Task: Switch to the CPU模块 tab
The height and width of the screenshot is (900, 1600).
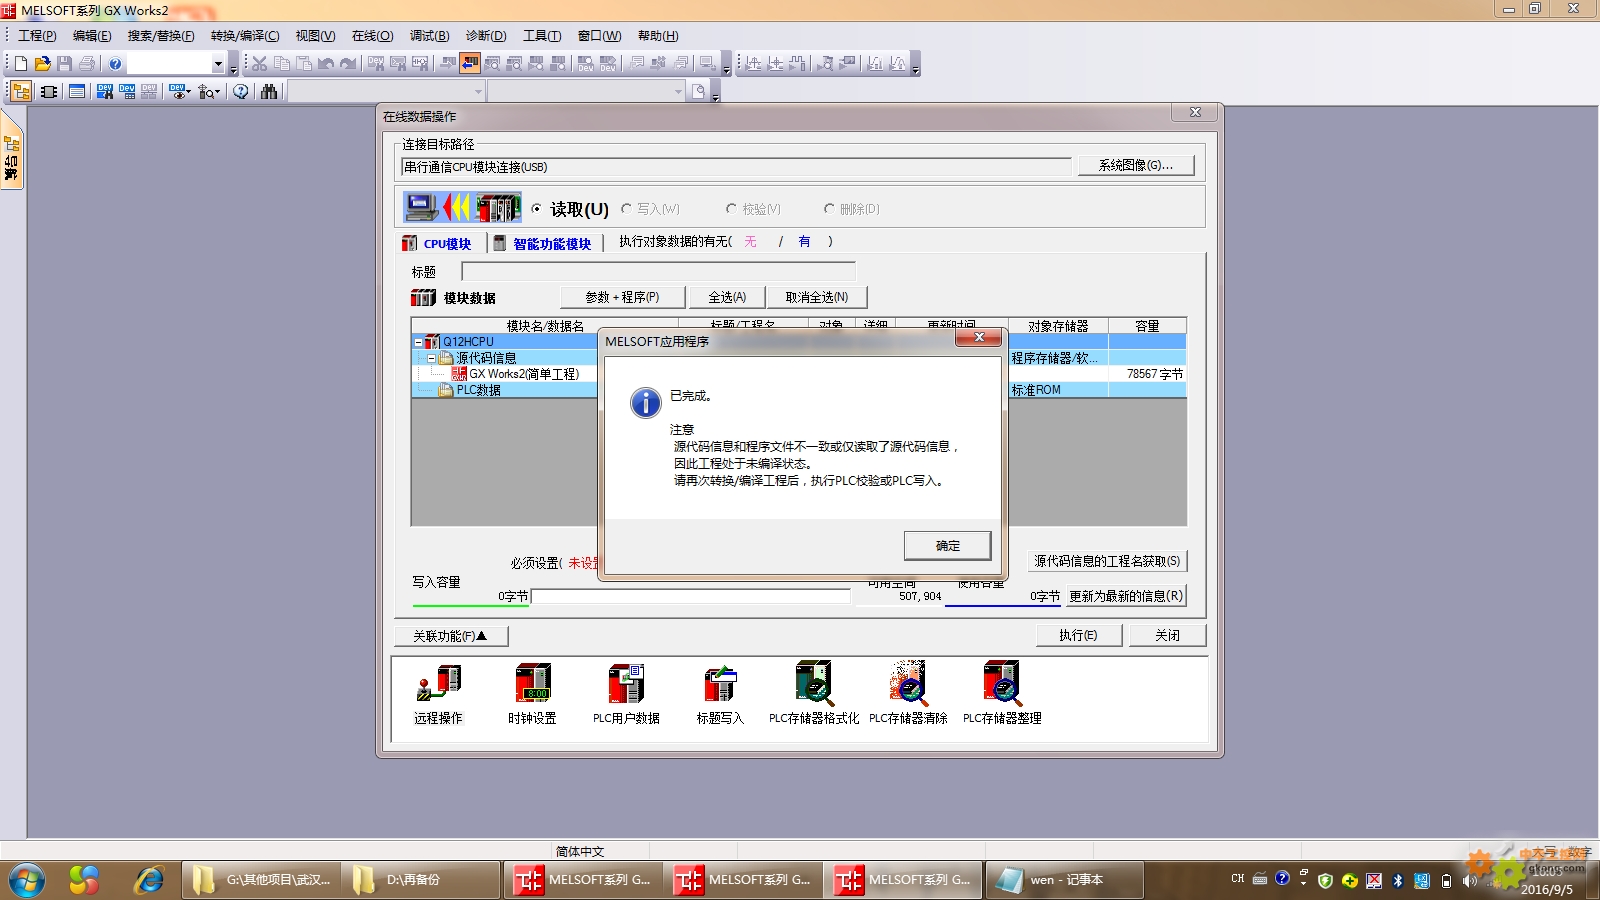Action: (437, 243)
